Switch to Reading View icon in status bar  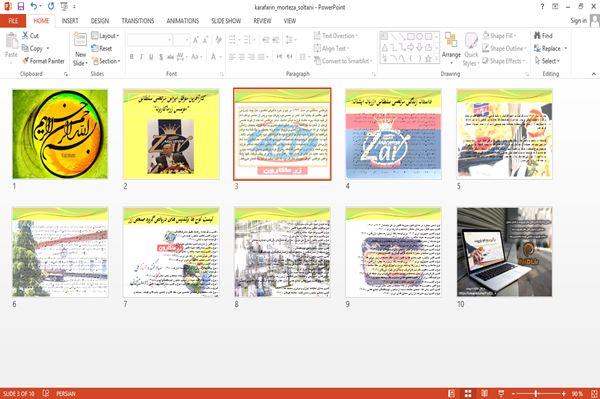pos(484,393)
